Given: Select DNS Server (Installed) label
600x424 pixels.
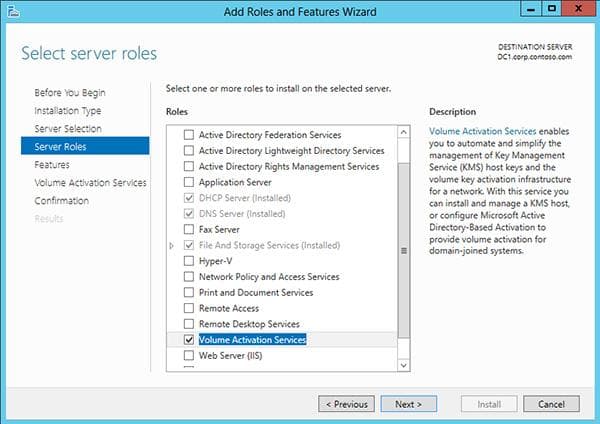Looking at the screenshot, I should 242,214.
